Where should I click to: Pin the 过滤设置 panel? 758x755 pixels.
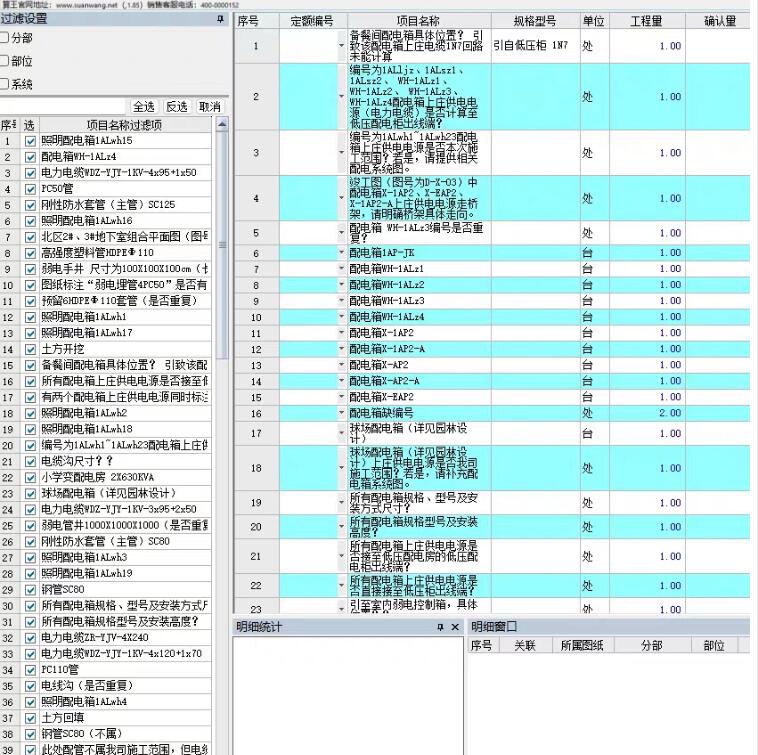(x=220, y=19)
